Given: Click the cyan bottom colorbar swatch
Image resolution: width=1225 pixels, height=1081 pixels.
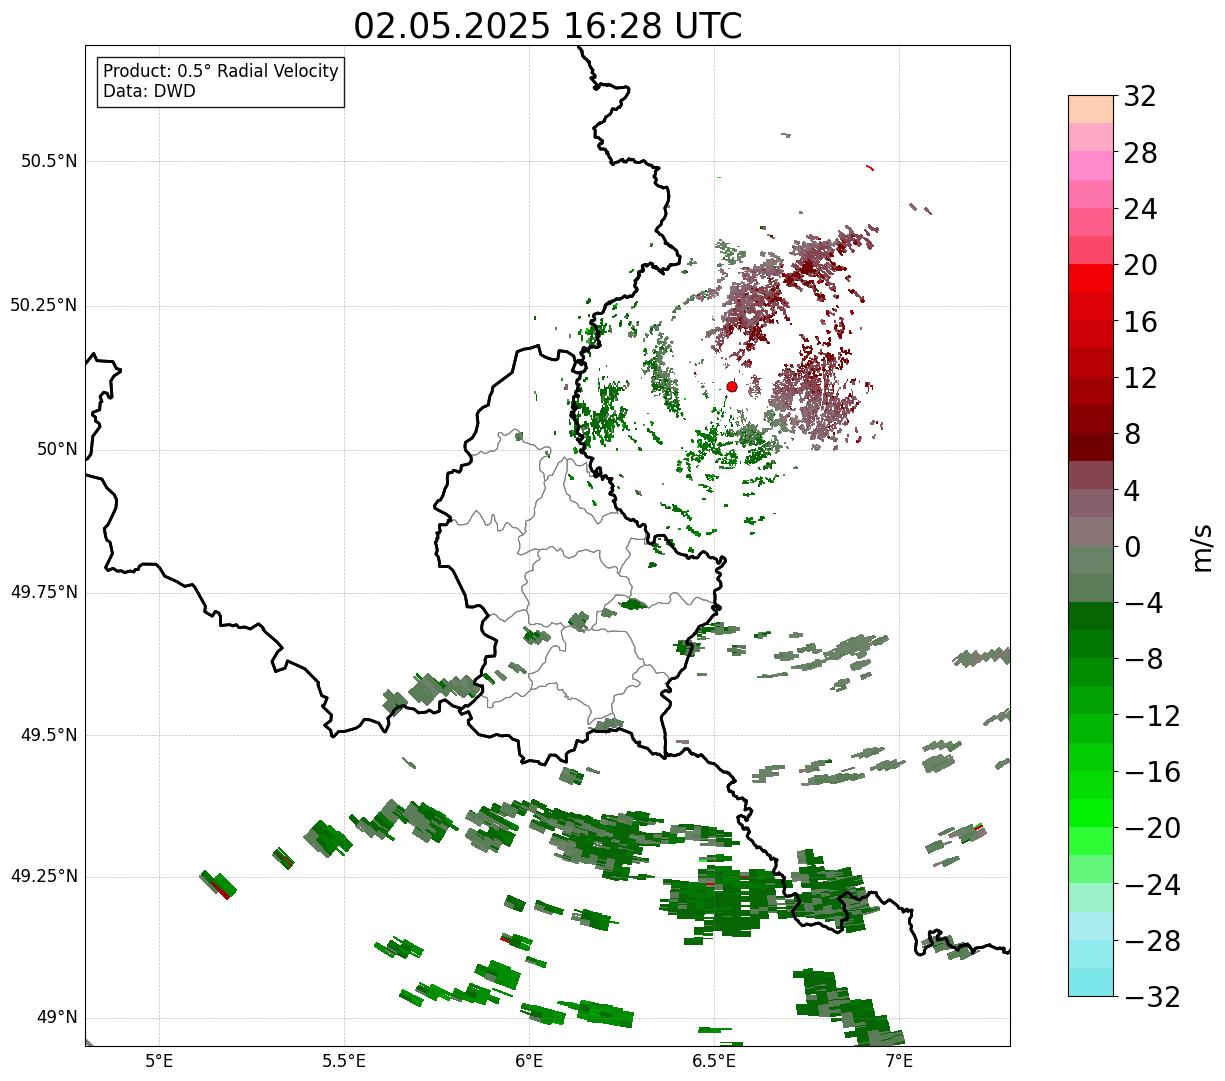Looking at the screenshot, I should tap(1091, 982).
